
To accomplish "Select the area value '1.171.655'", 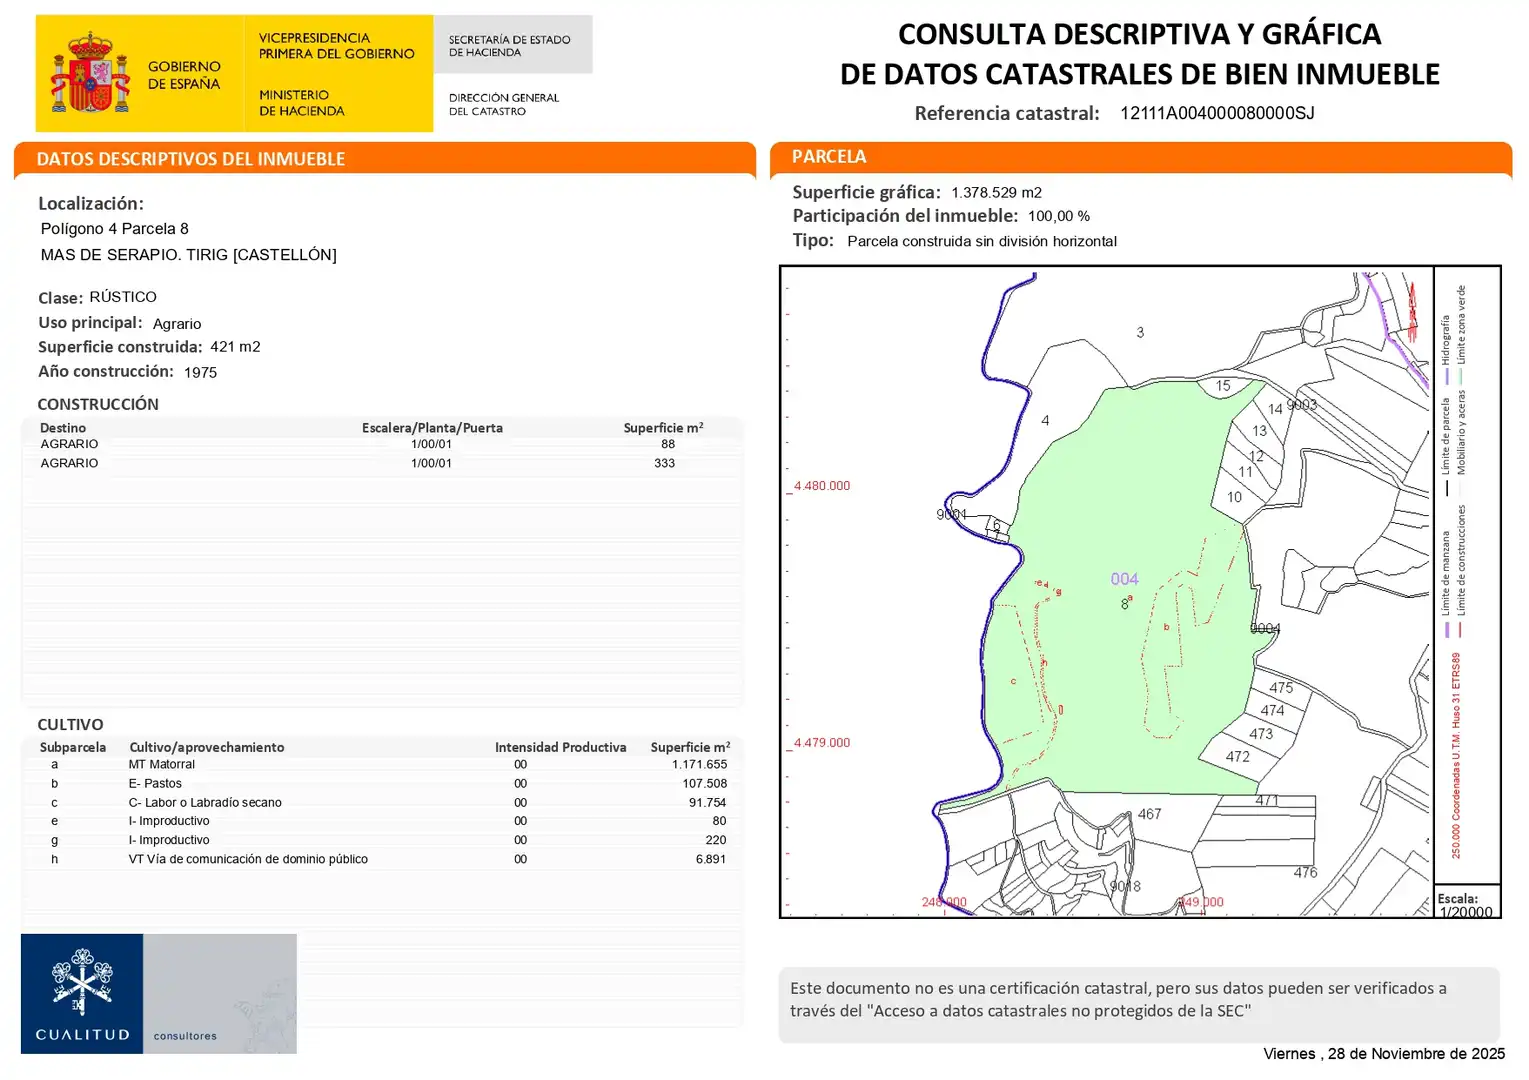I will [700, 765].
